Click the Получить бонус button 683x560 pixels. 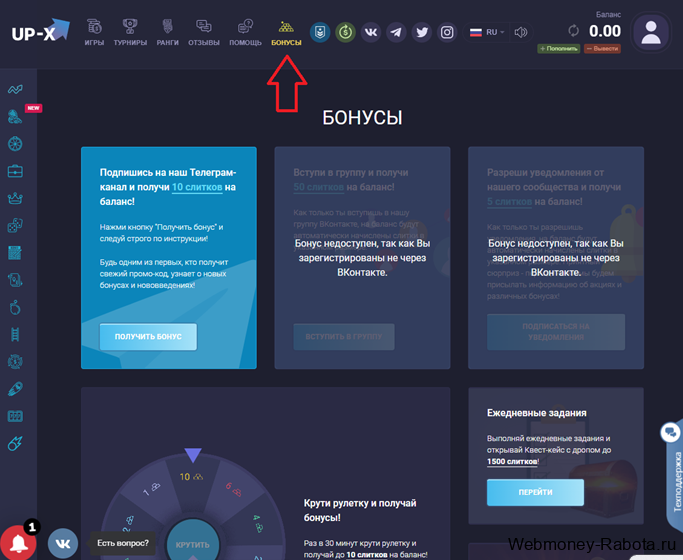148,337
